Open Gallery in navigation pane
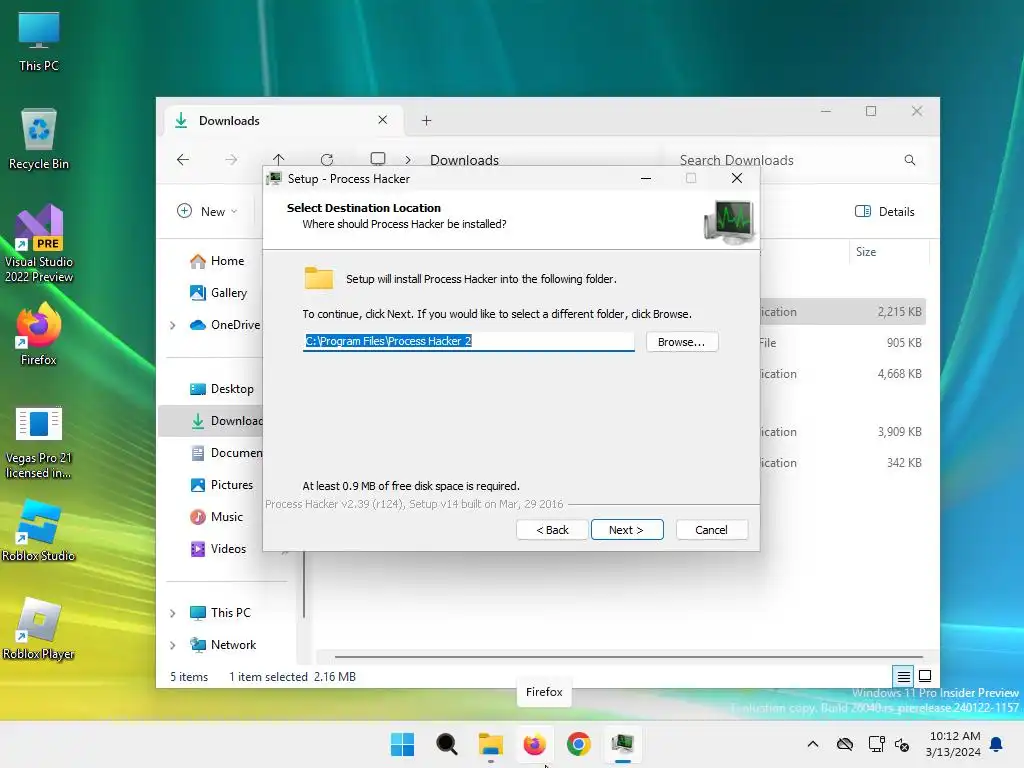This screenshot has height=768, width=1024. pos(218,293)
